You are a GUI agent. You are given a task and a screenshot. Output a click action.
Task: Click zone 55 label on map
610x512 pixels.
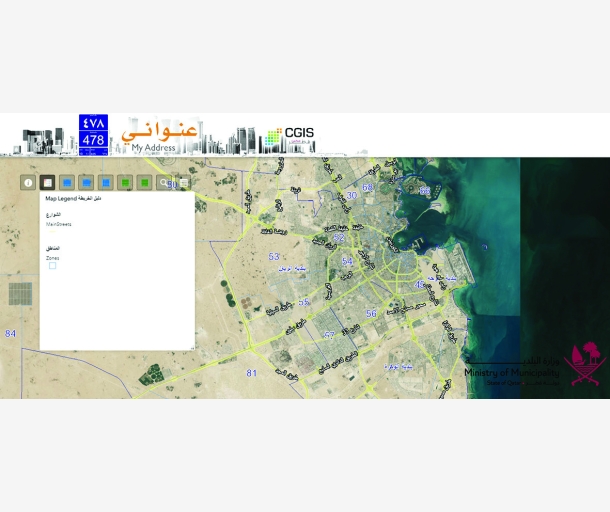pyautogui.click(x=304, y=302)
